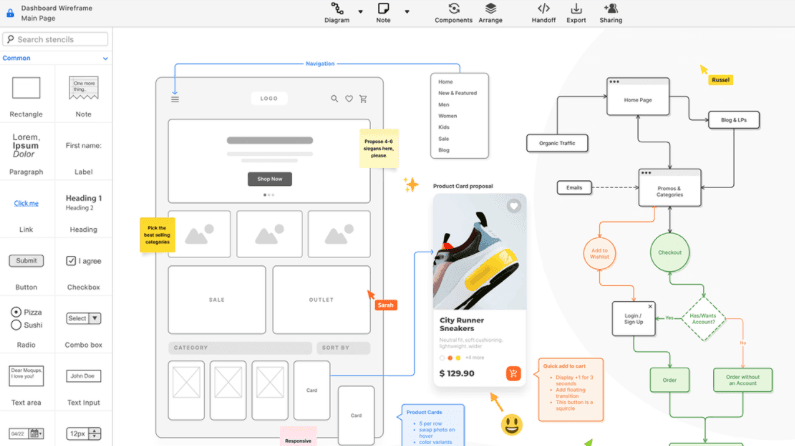Click the sneaker product photo

pyautogui.click(x=480, y=252)
